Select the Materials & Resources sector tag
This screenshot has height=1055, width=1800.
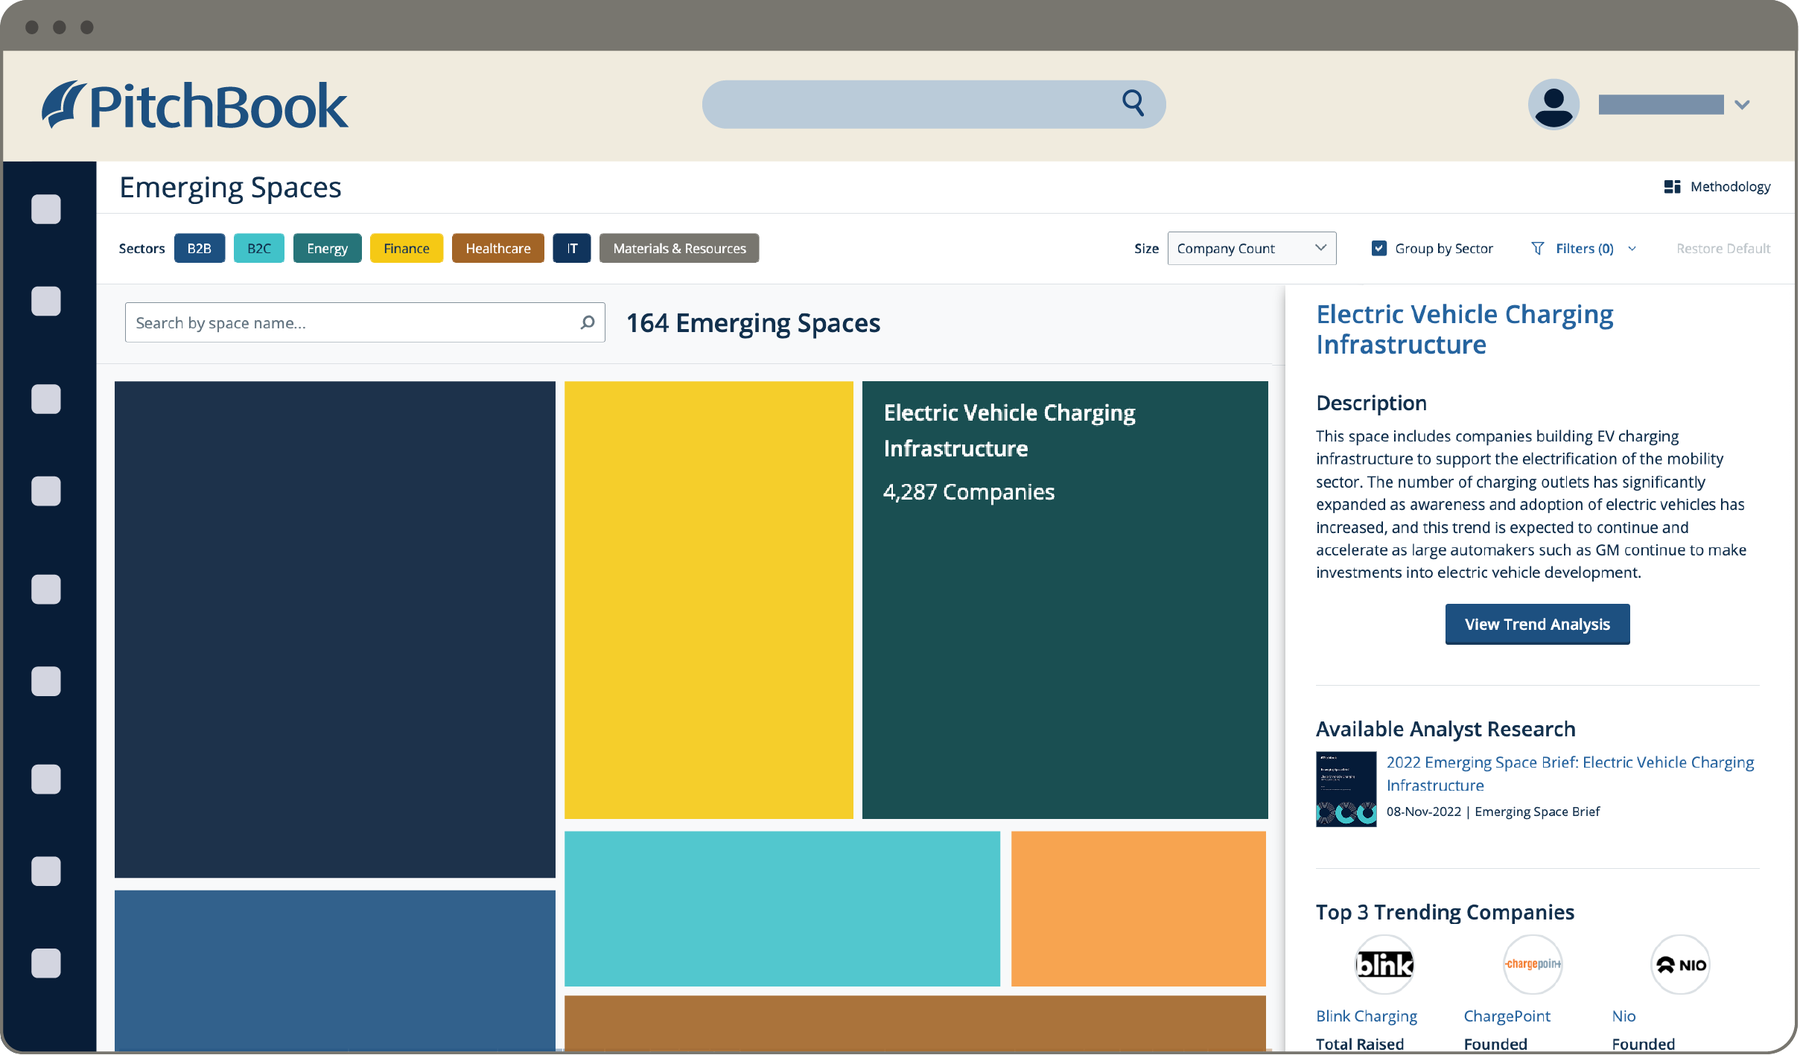679,248
